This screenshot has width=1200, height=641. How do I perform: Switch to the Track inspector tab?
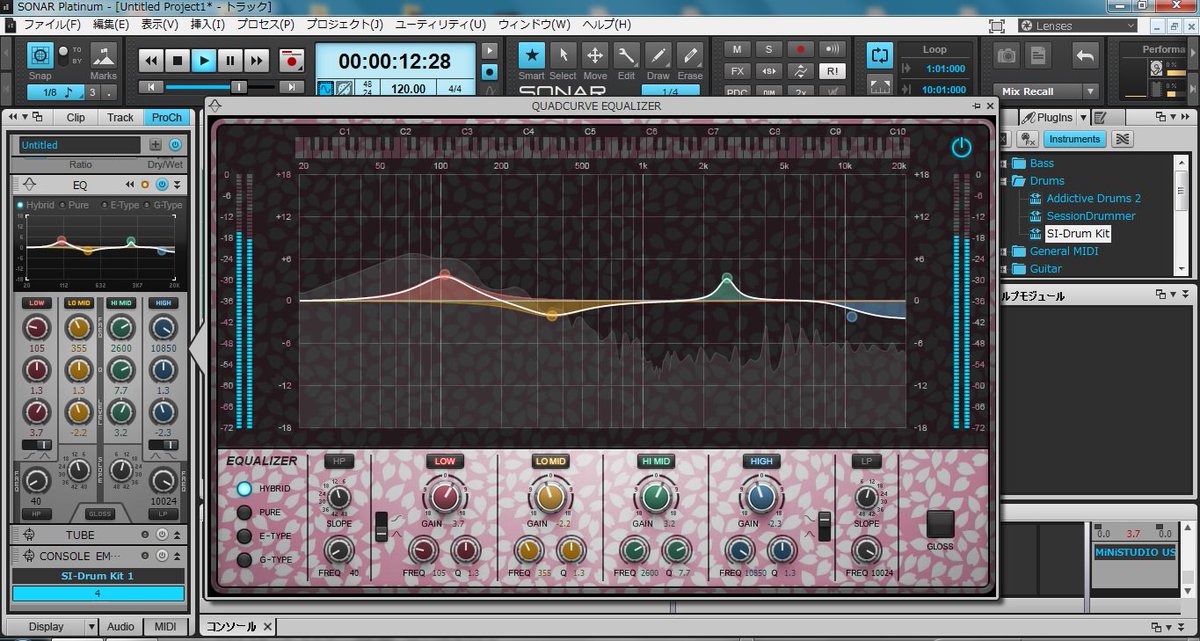pyautogui.click(x=120, y=117)
